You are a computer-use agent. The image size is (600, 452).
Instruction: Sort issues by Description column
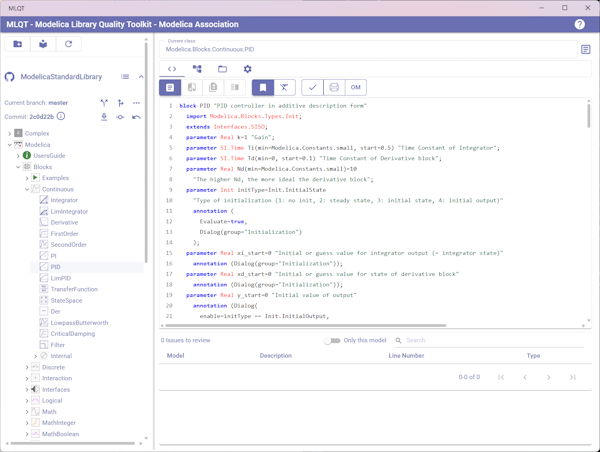(276, 356)
